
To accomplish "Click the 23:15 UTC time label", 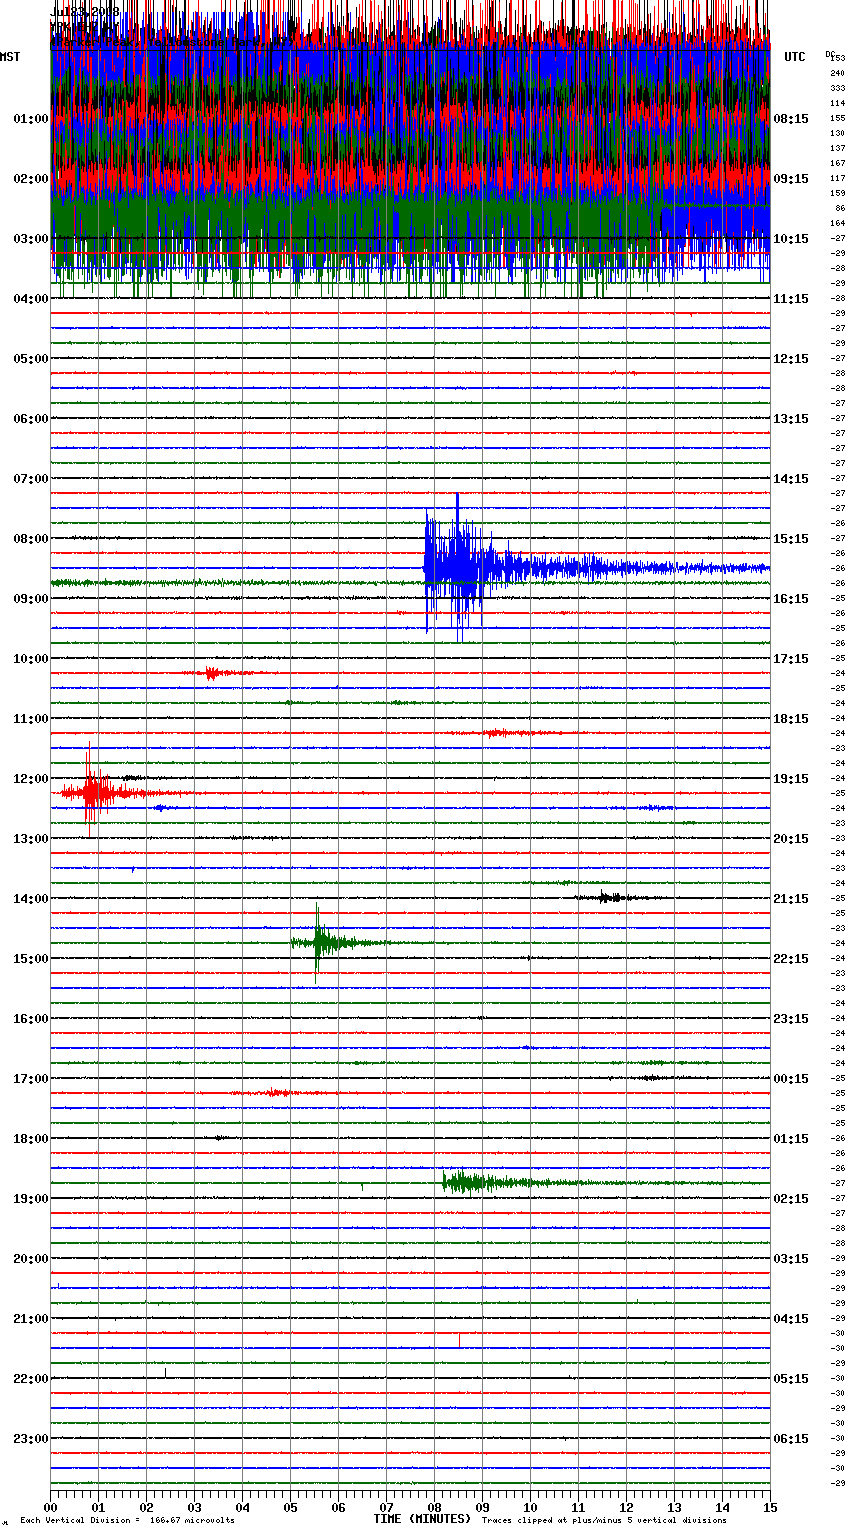I will point(791,1019).
